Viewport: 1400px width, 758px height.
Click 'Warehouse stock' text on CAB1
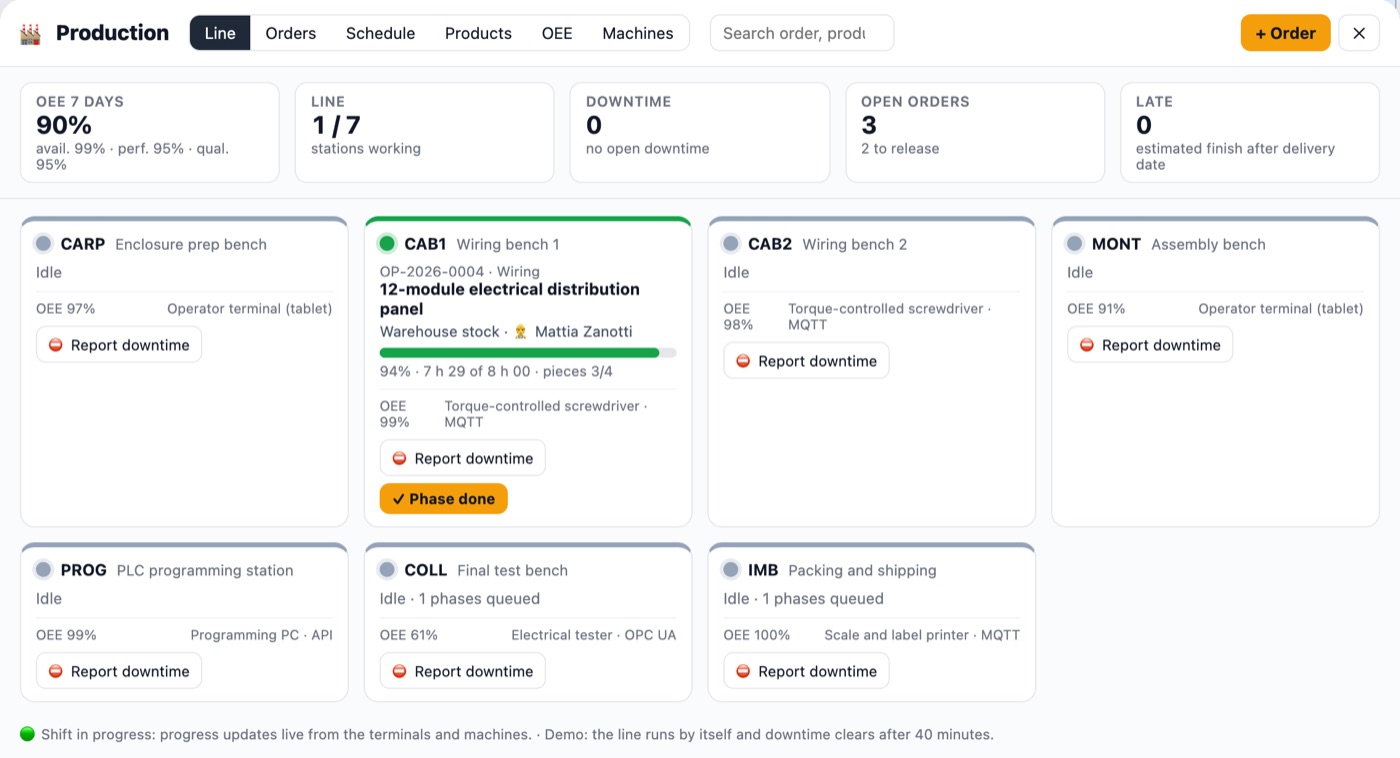[440, 332]
